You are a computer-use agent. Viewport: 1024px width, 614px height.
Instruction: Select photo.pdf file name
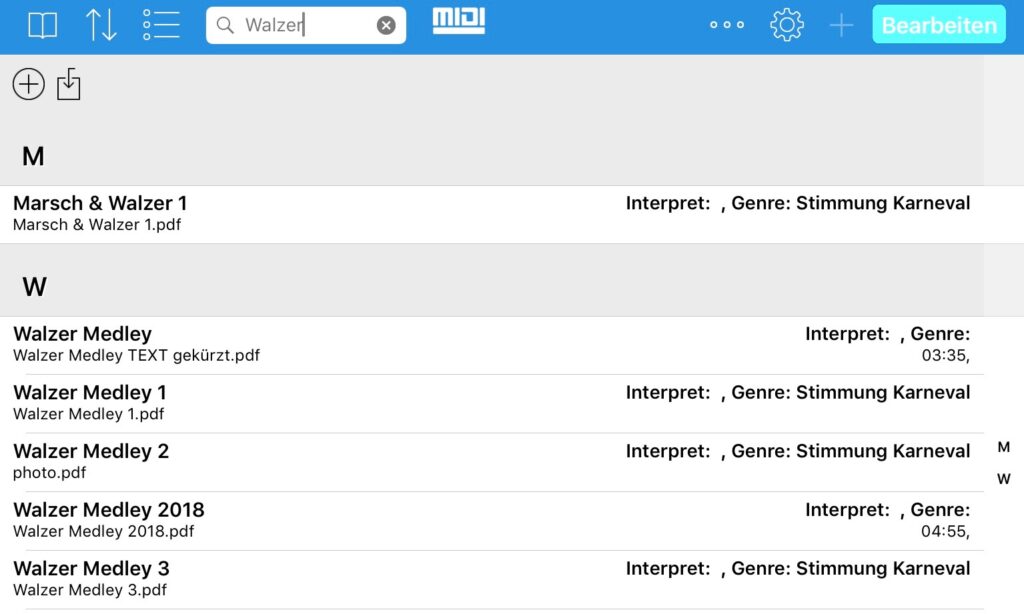coord(50,473)
